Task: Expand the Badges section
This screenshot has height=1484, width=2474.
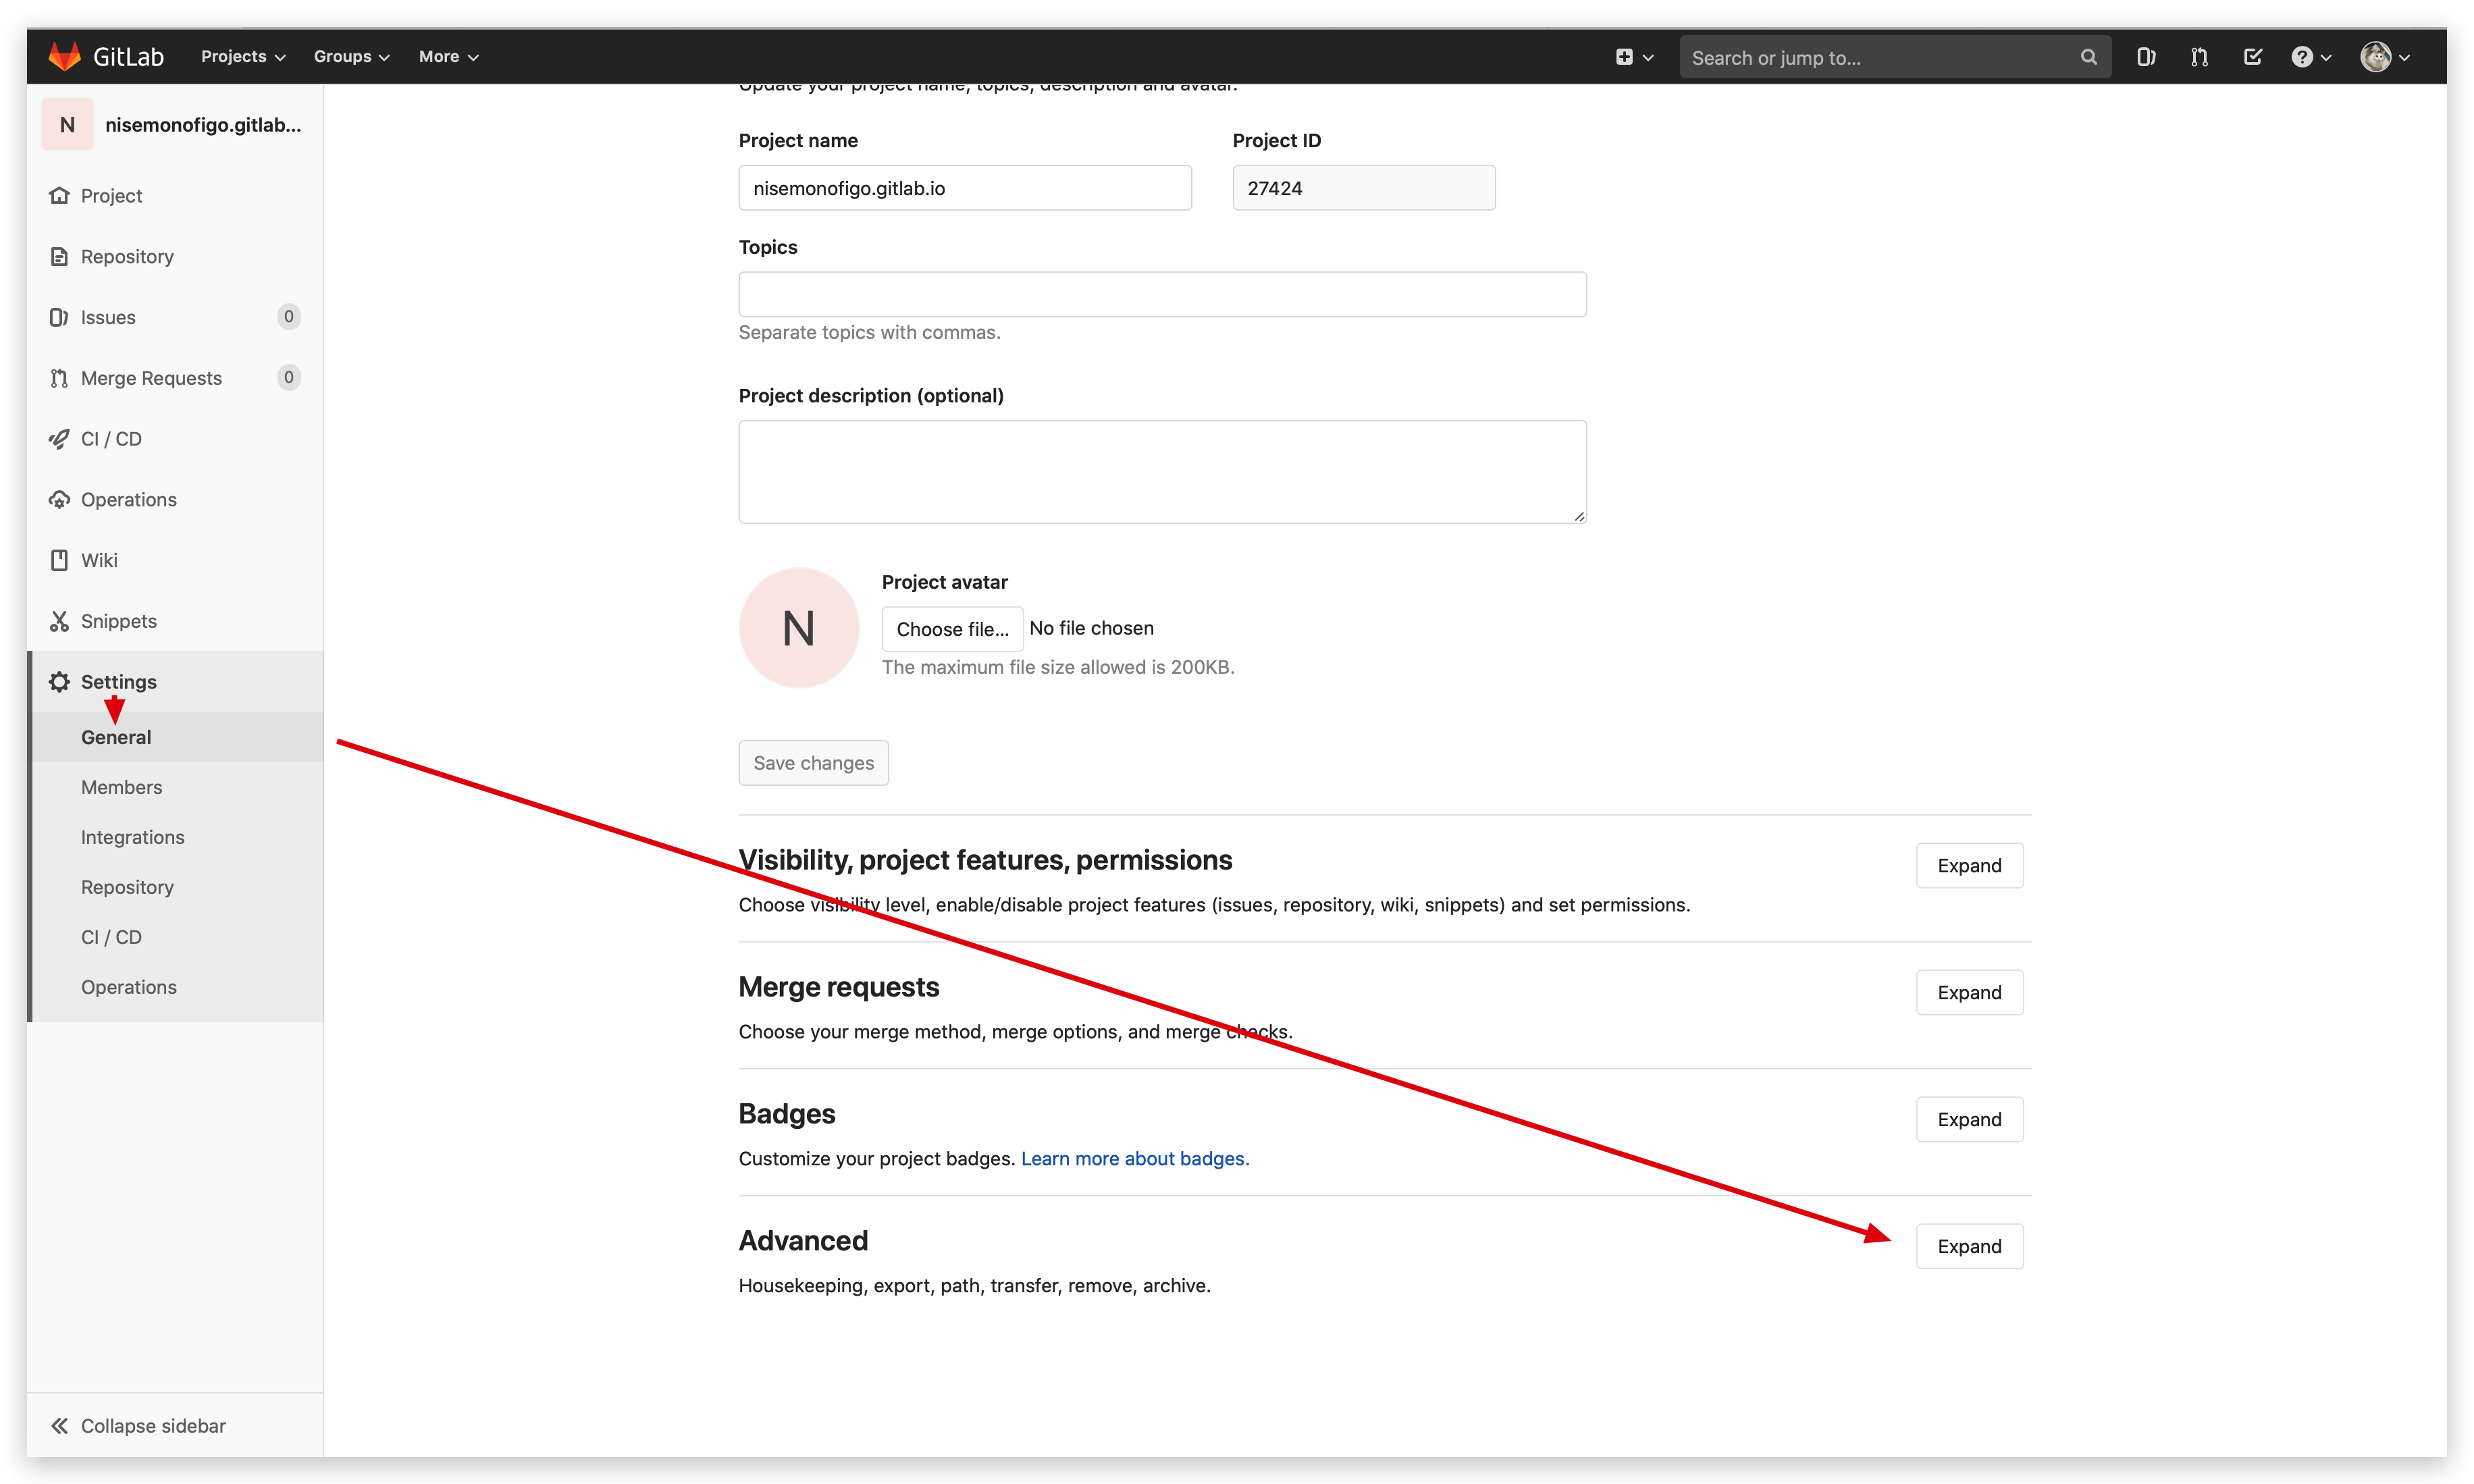Action: (1969, 1120)
